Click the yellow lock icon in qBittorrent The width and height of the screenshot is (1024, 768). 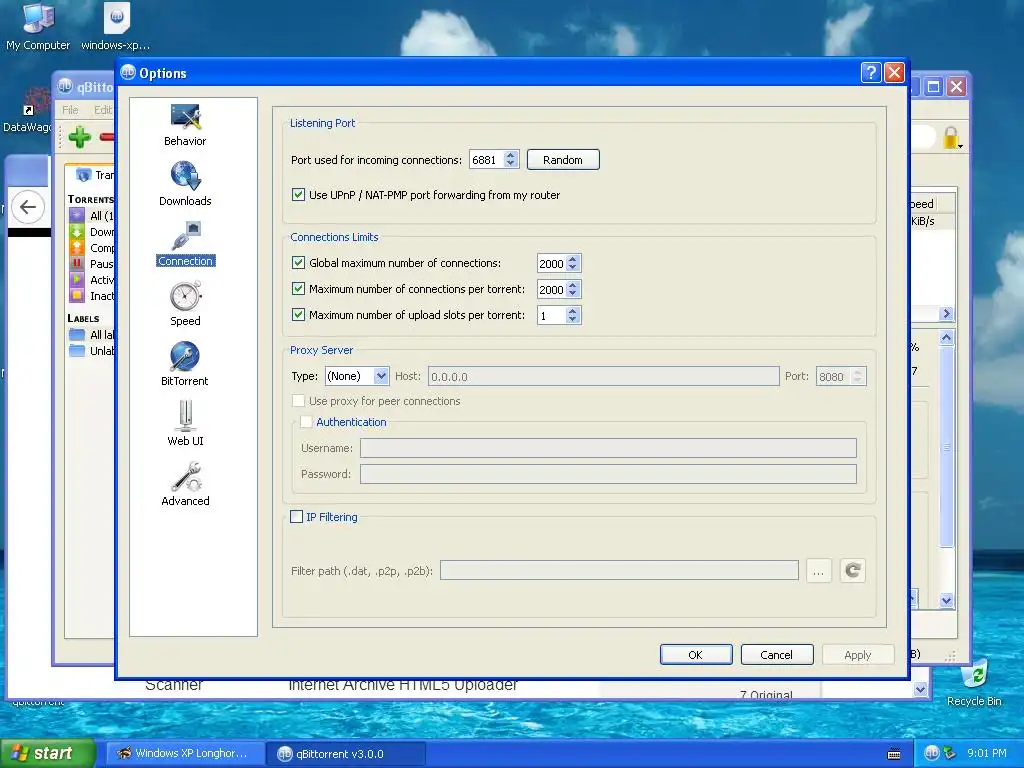tap(951, 138)
